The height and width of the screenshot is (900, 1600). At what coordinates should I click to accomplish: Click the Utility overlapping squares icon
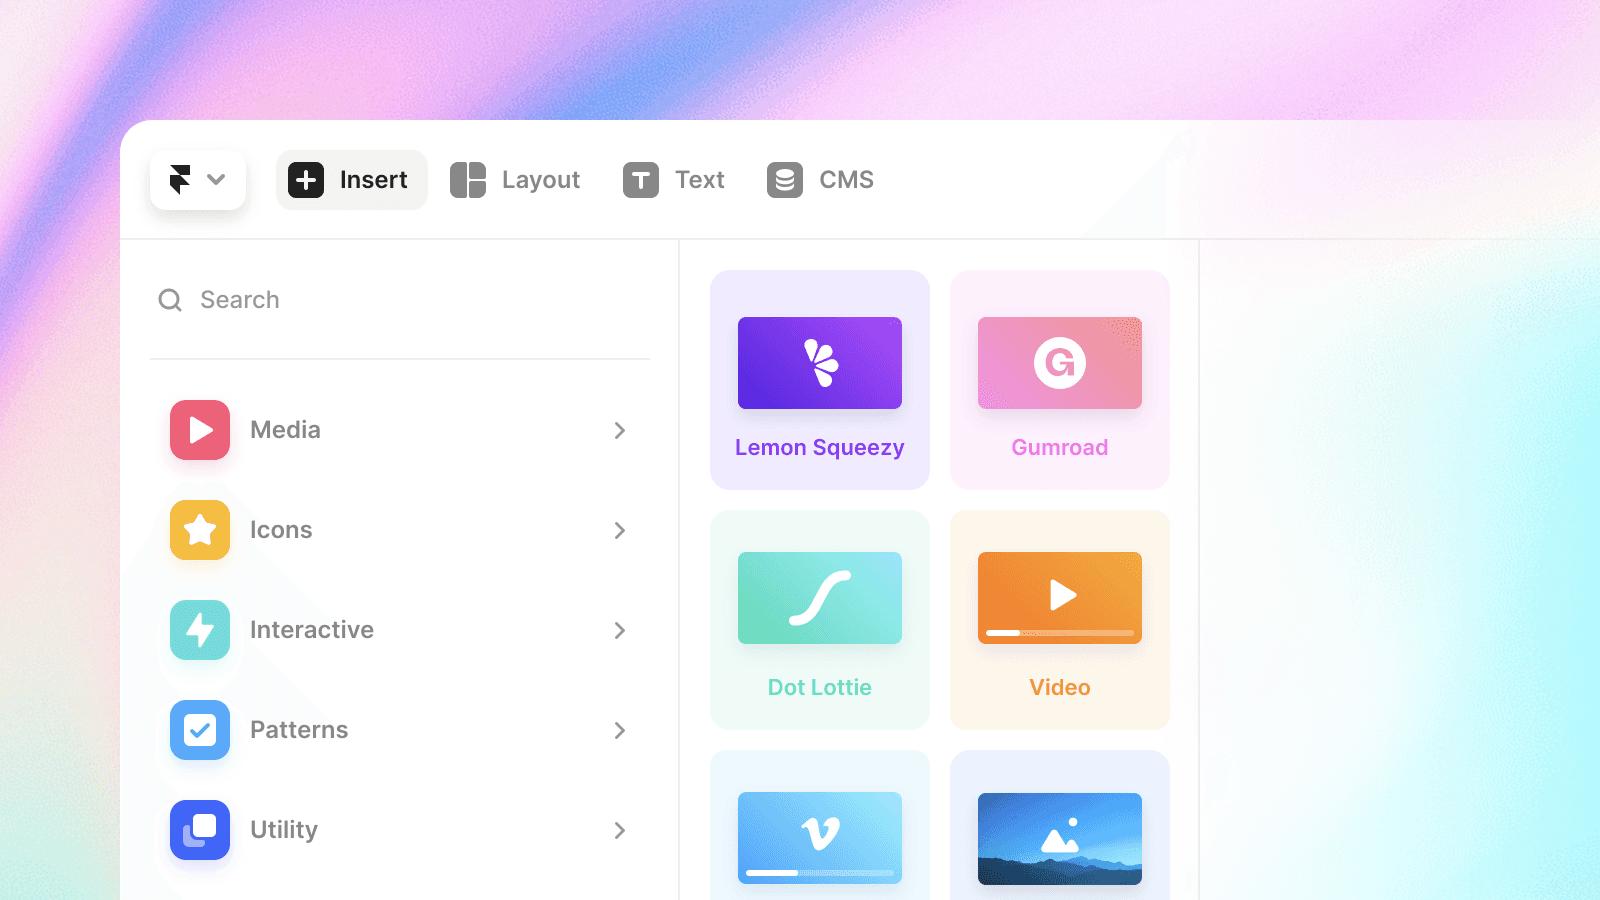click(200, 830)
